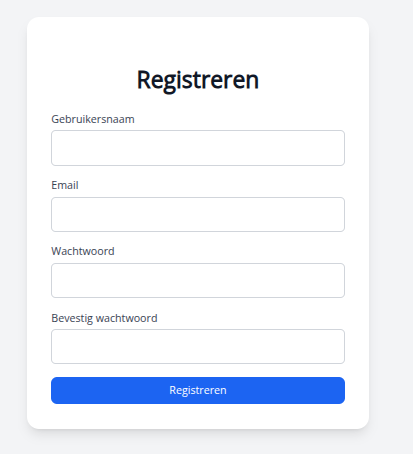Image resolution: width=413 pixels, height=454 pixels.
Task: Click the field under Gebruikersnaam label
Action: [x=198, y=148]
